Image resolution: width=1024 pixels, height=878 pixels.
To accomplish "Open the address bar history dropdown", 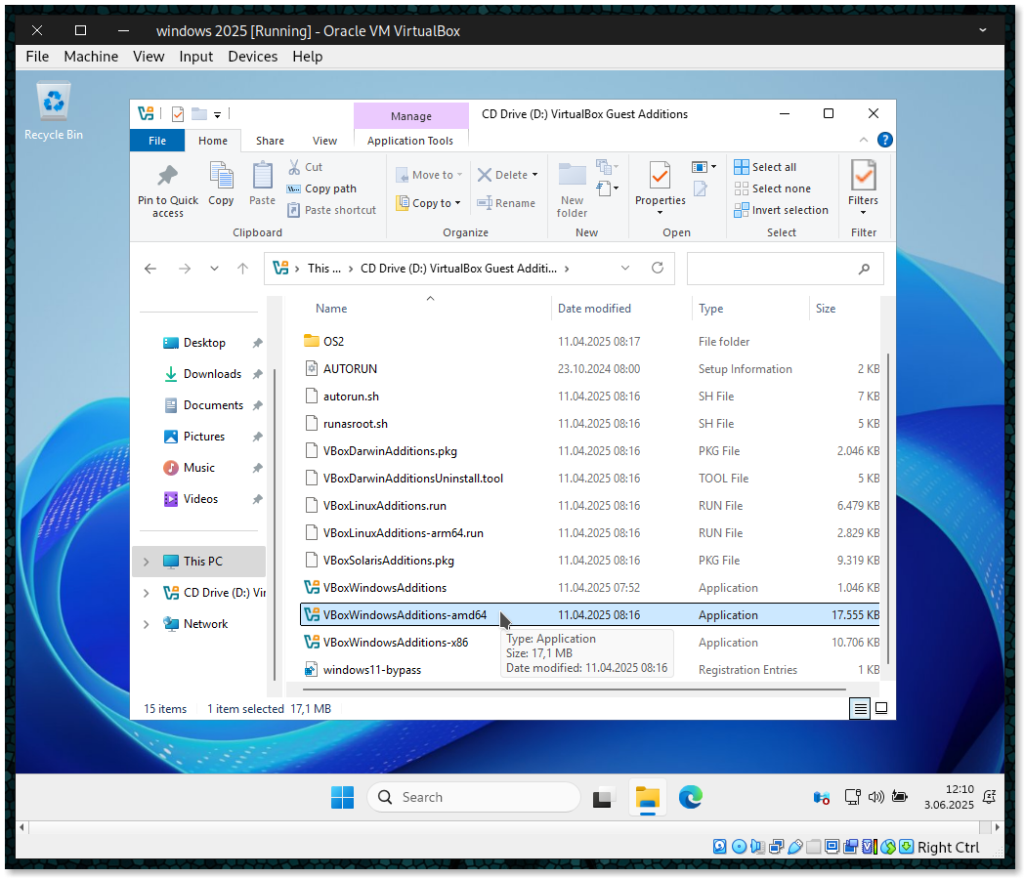I will (x=625, y=268).
